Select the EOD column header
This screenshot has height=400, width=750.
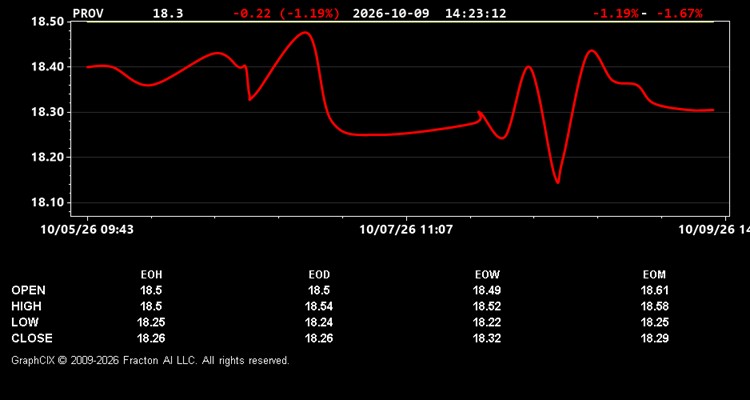[x=319, y=275]
